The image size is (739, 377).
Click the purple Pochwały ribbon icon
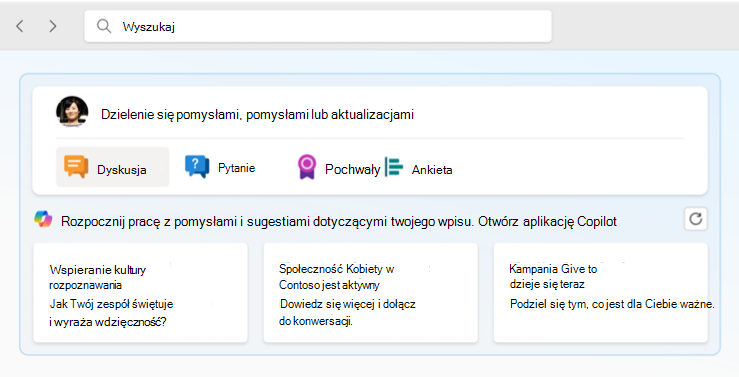pyautogui.click(x=307, y=167)
